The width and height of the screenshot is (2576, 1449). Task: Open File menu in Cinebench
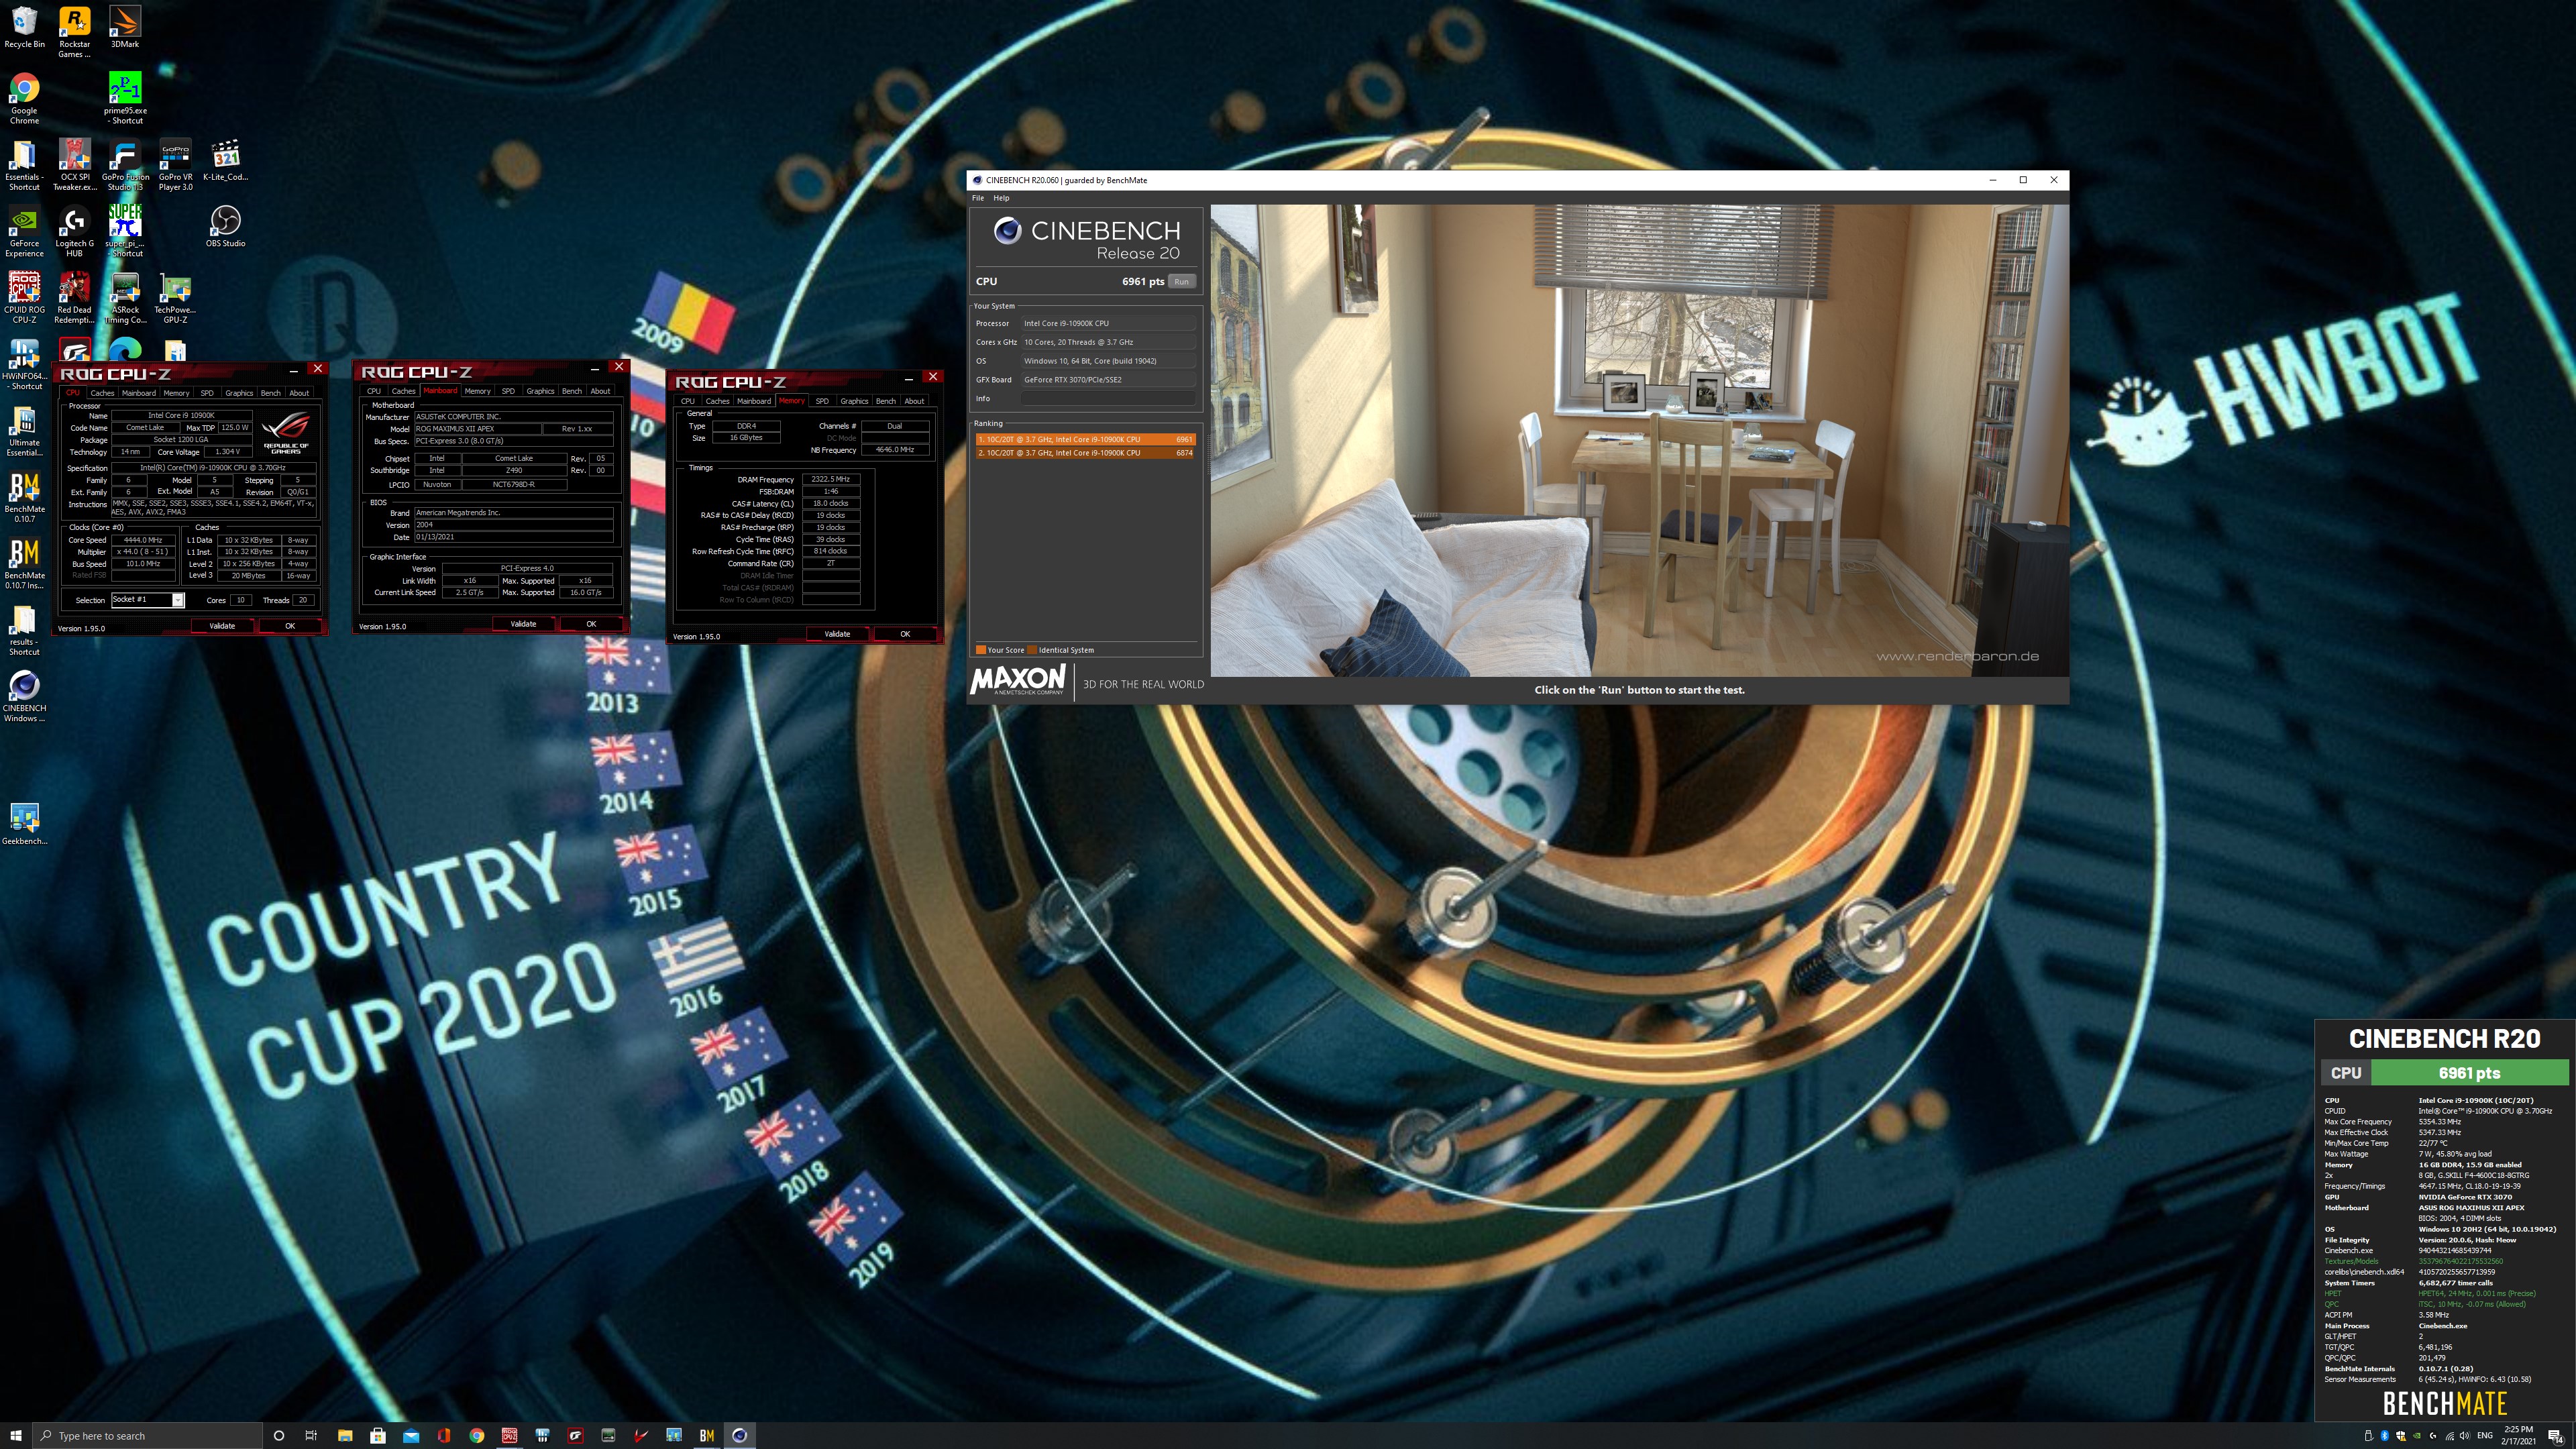point(978,198)
